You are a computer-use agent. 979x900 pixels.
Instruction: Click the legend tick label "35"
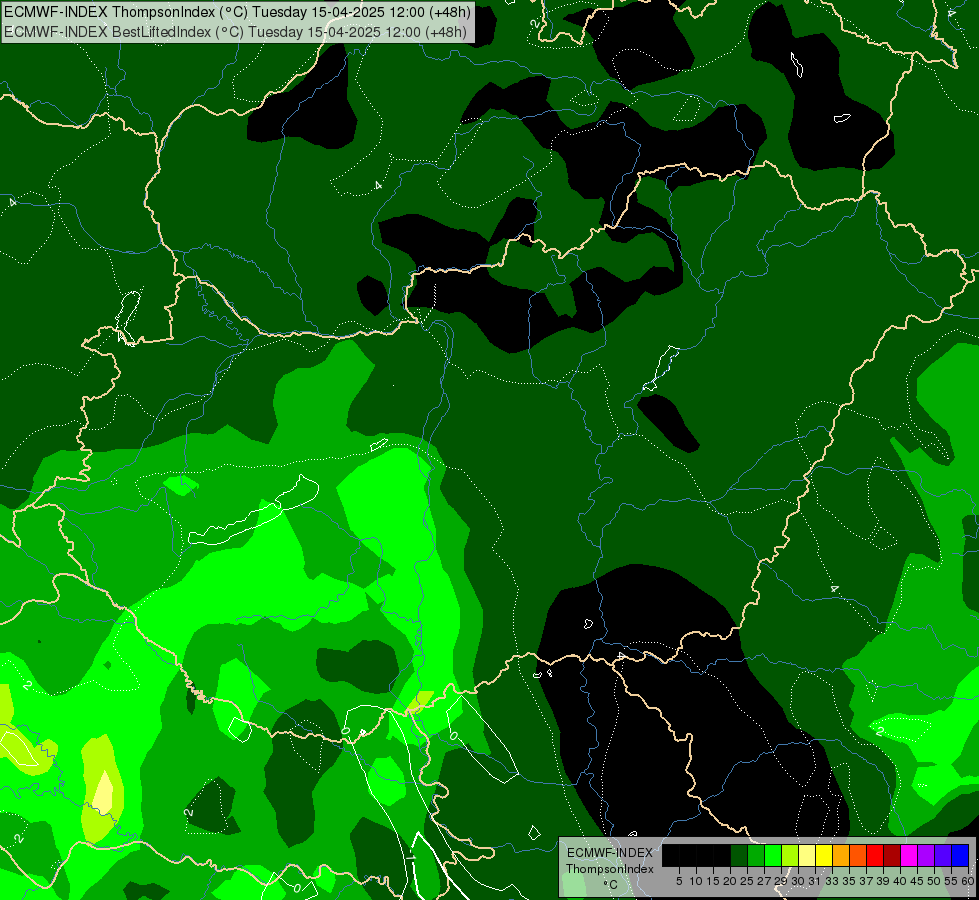849,881
